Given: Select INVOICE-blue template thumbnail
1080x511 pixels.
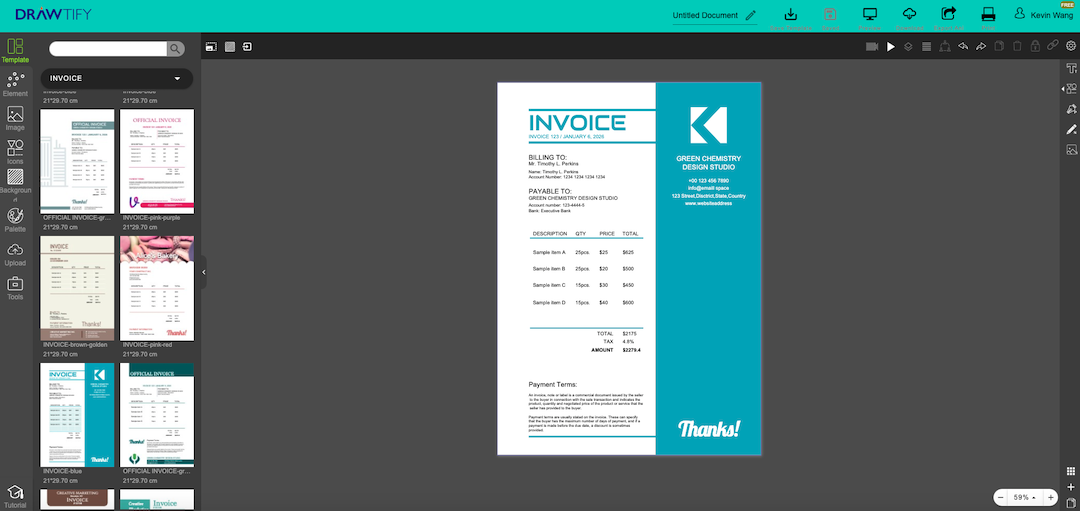Looking at the screenshot, I should (77, 415).
